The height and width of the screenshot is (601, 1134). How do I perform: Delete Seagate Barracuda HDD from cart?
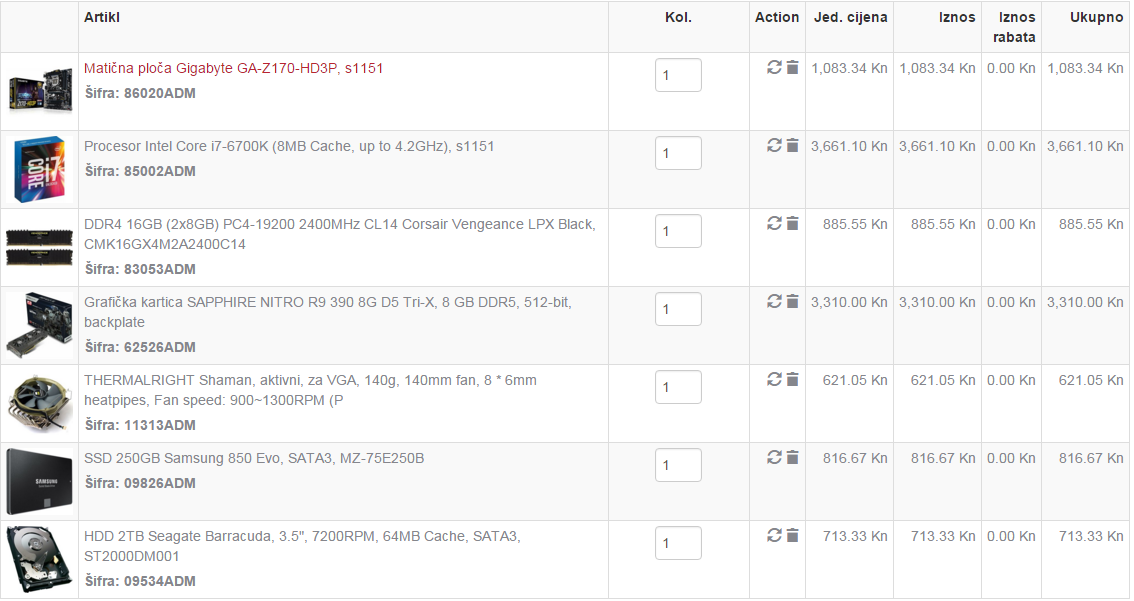click(792, 535)
